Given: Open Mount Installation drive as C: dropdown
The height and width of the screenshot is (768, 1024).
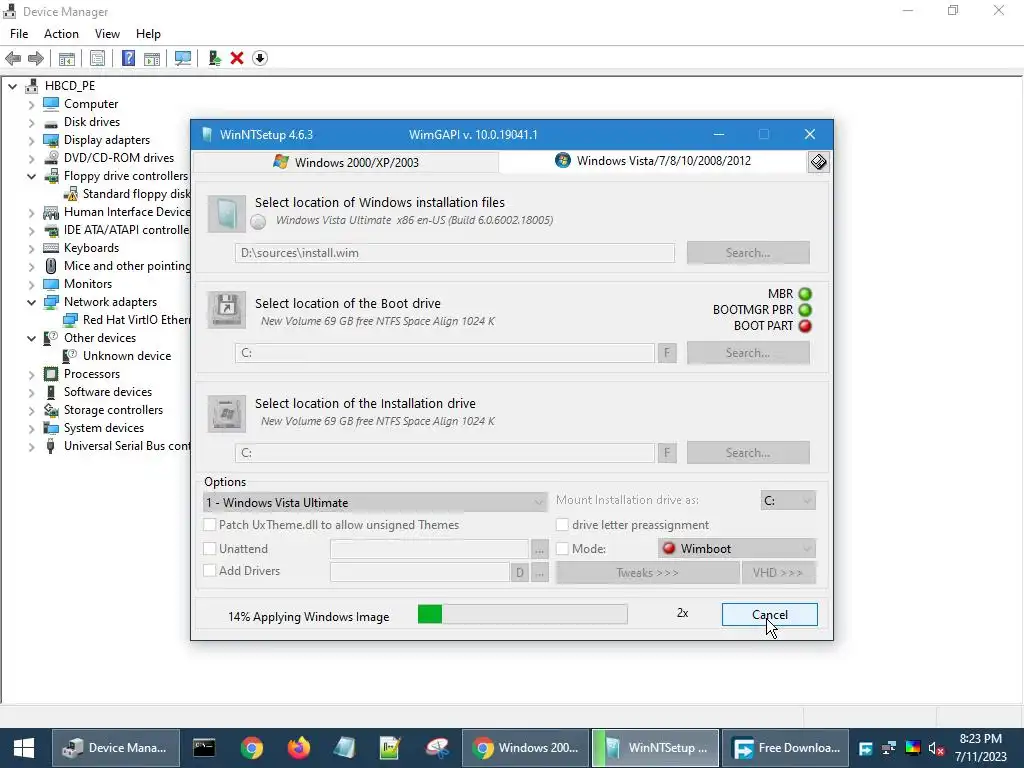Looking at the screenshot, I should [788, 500].
